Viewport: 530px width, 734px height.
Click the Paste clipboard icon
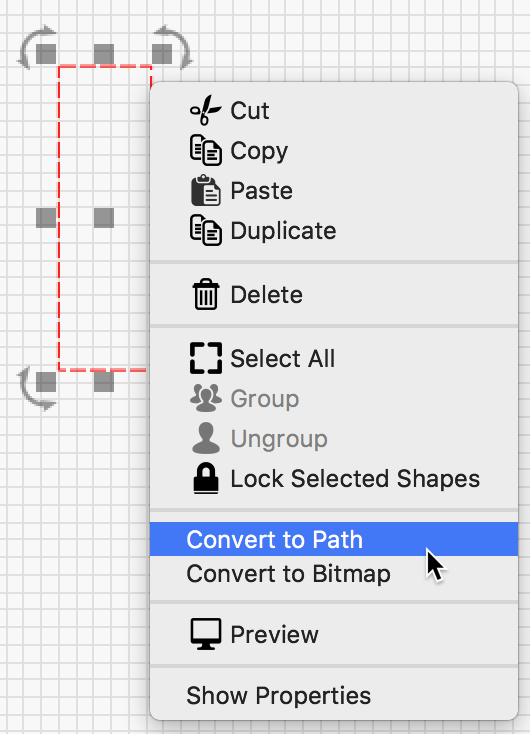[206, 191]
